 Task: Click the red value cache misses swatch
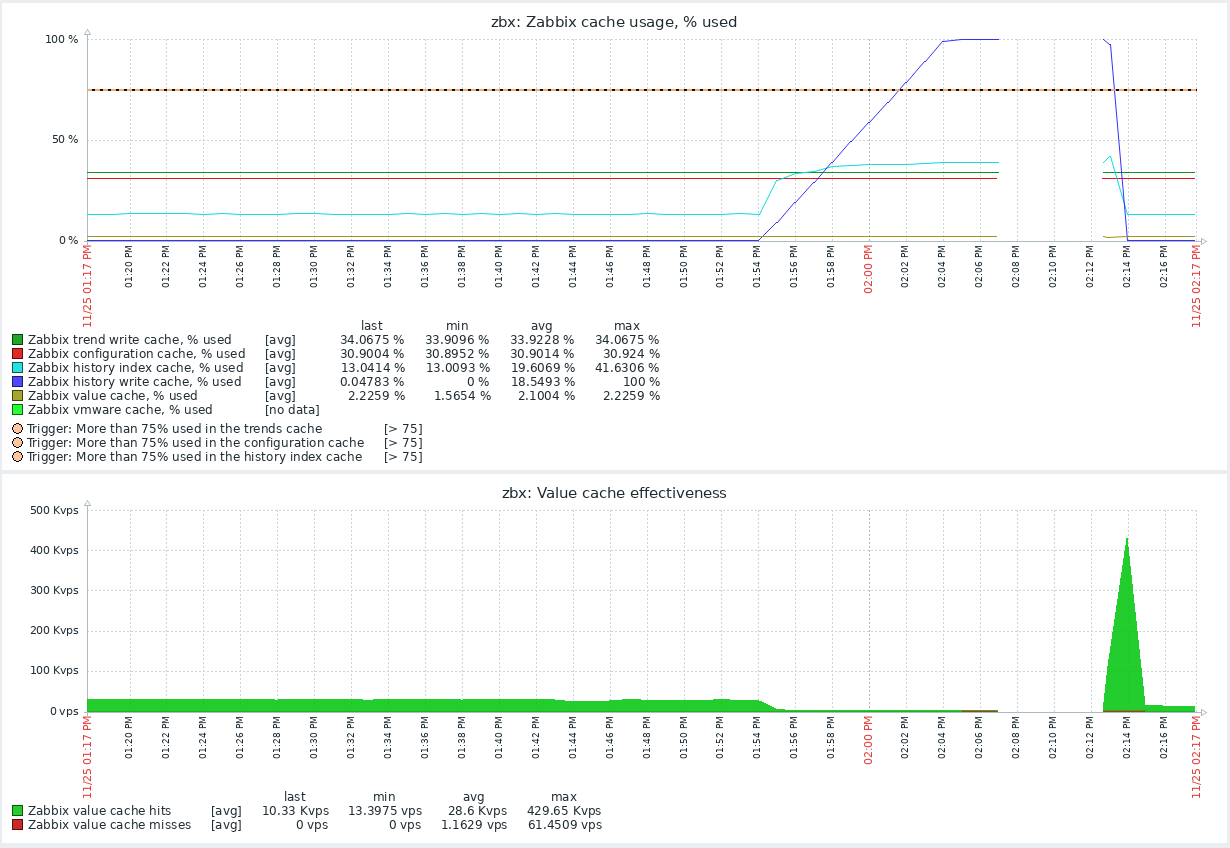click(17, 825)
